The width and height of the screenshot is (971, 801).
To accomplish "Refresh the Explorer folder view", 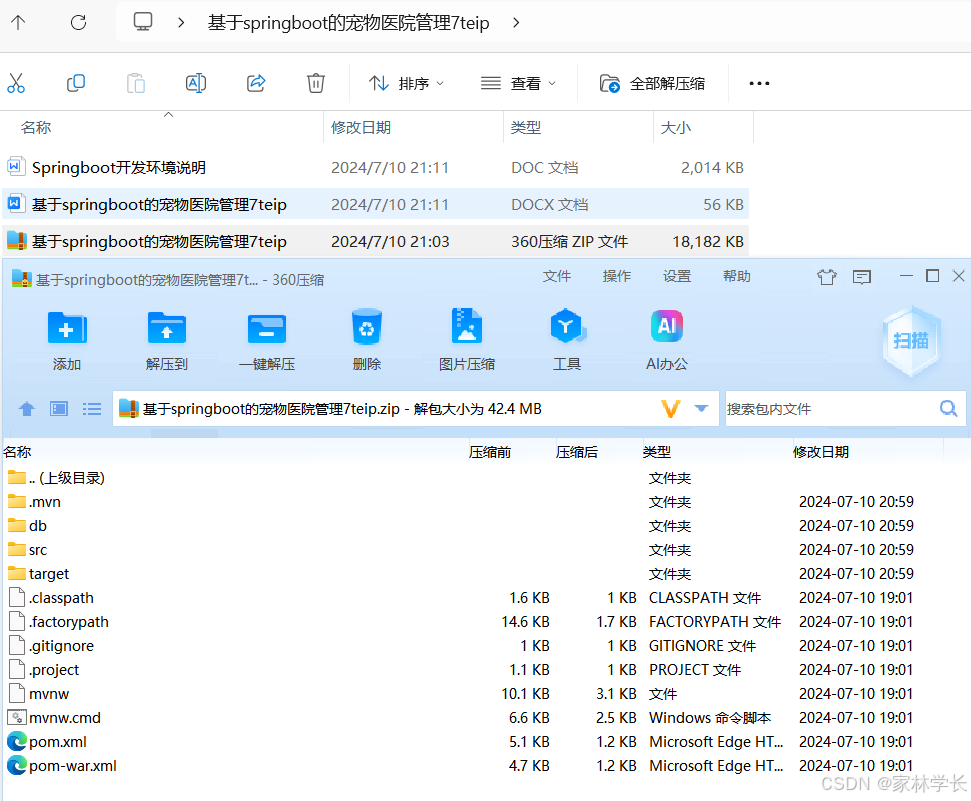I will point(79,23).
